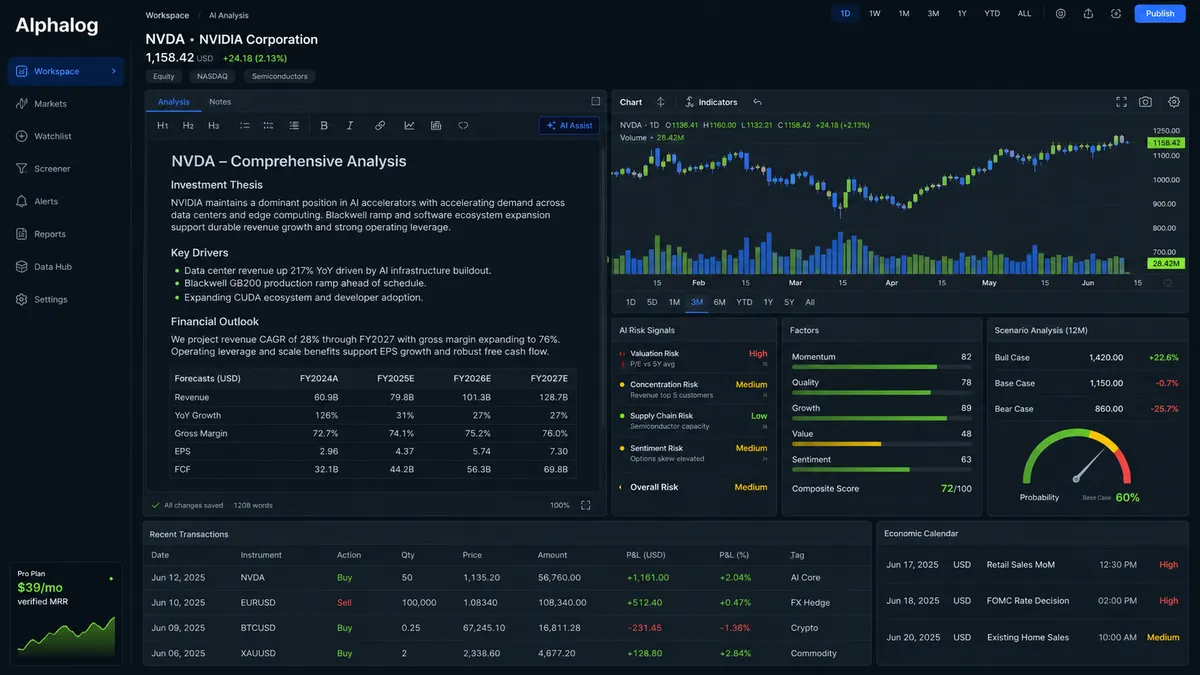Click the Pro Plan MRR card
The image size is (1200, 675).
(x=66, y=613)
